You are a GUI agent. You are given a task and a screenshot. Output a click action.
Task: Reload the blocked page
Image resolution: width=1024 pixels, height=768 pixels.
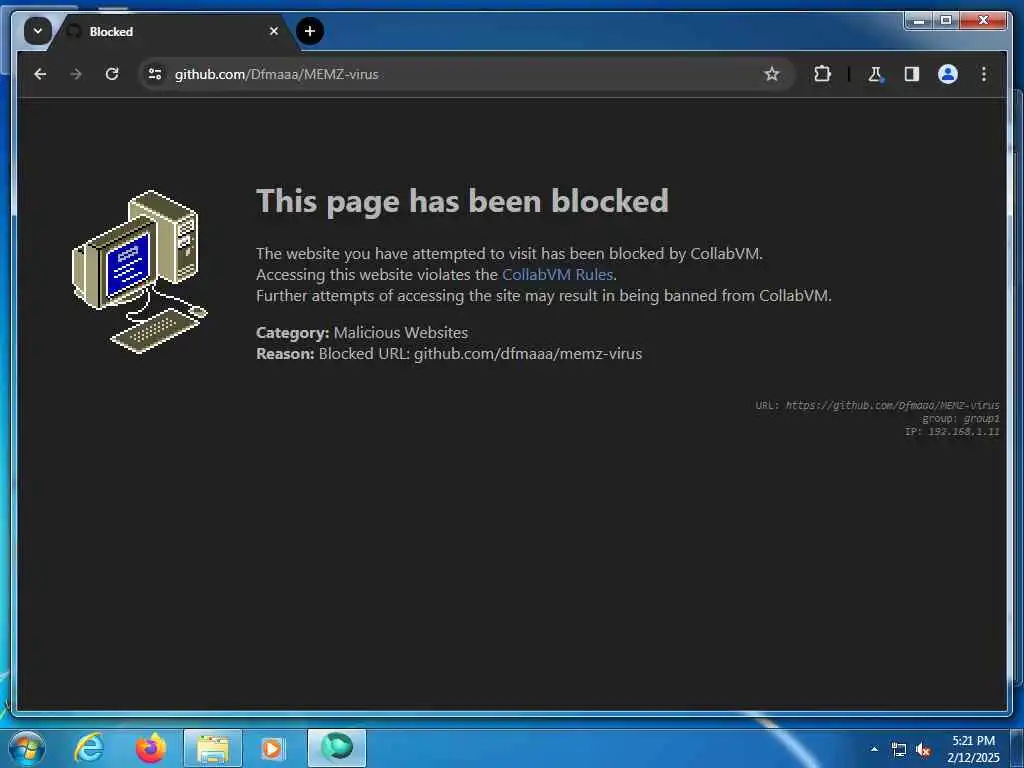[x=112, y=74]
